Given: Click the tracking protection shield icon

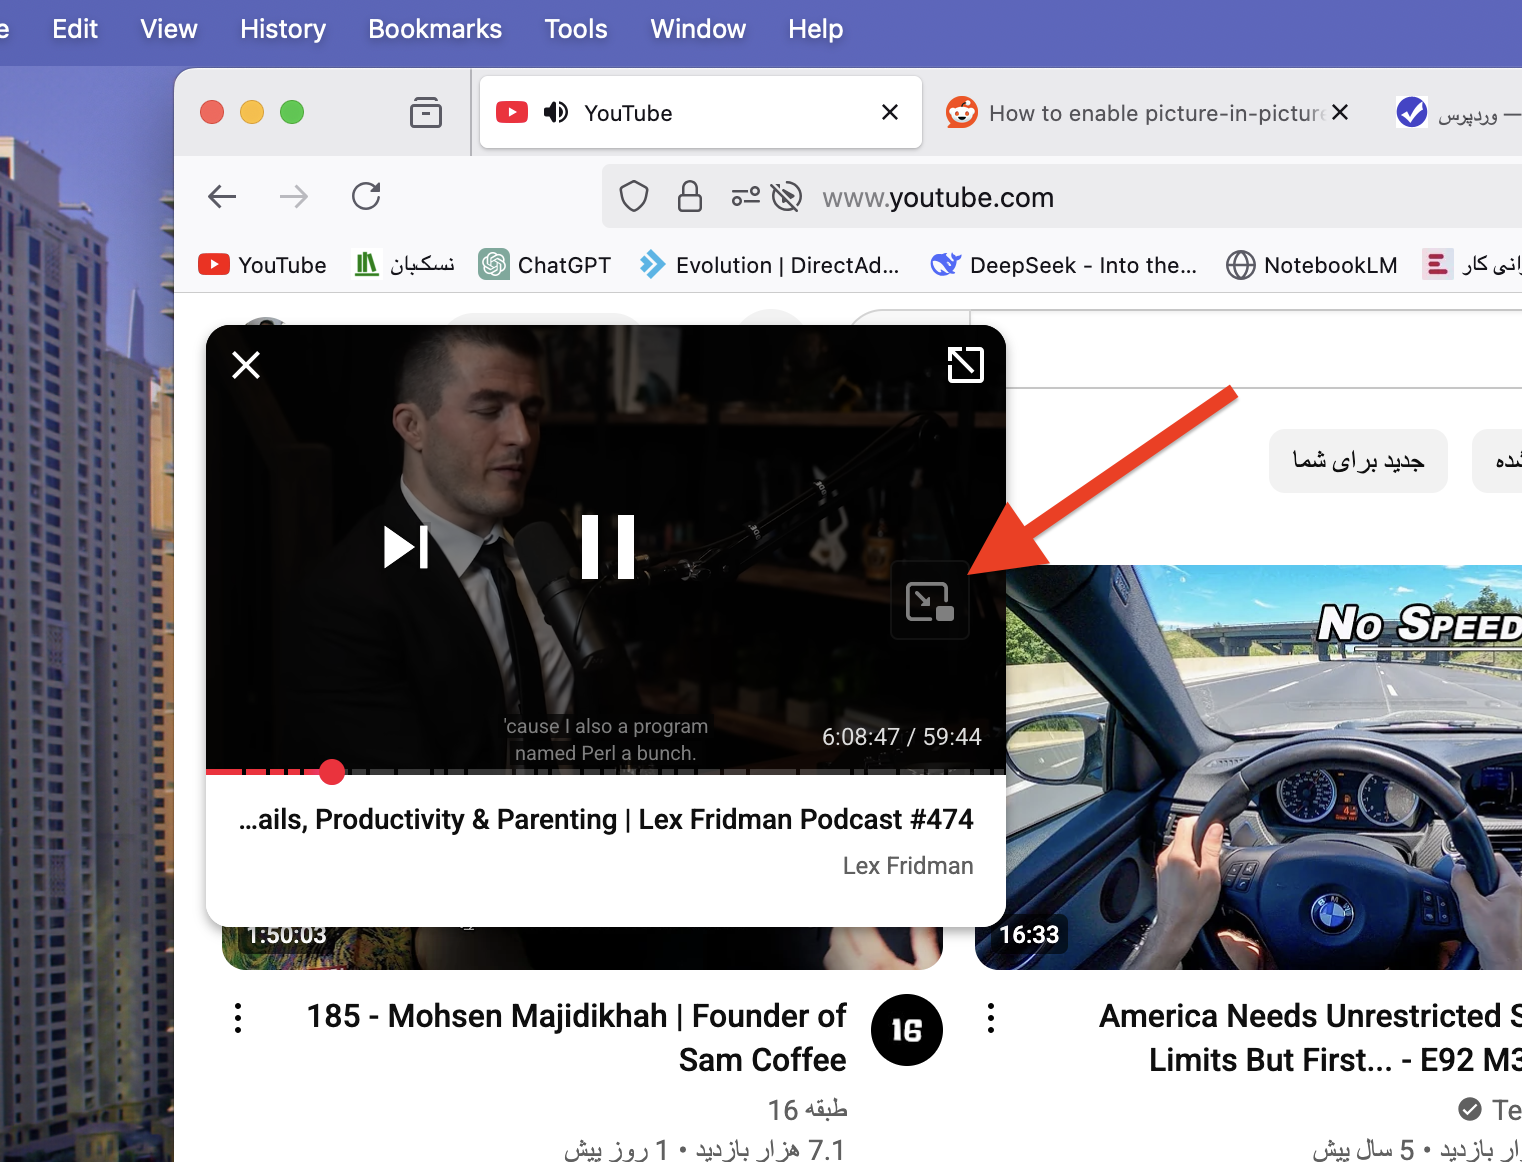Looking at the screenshot, I should click(634, 197).
